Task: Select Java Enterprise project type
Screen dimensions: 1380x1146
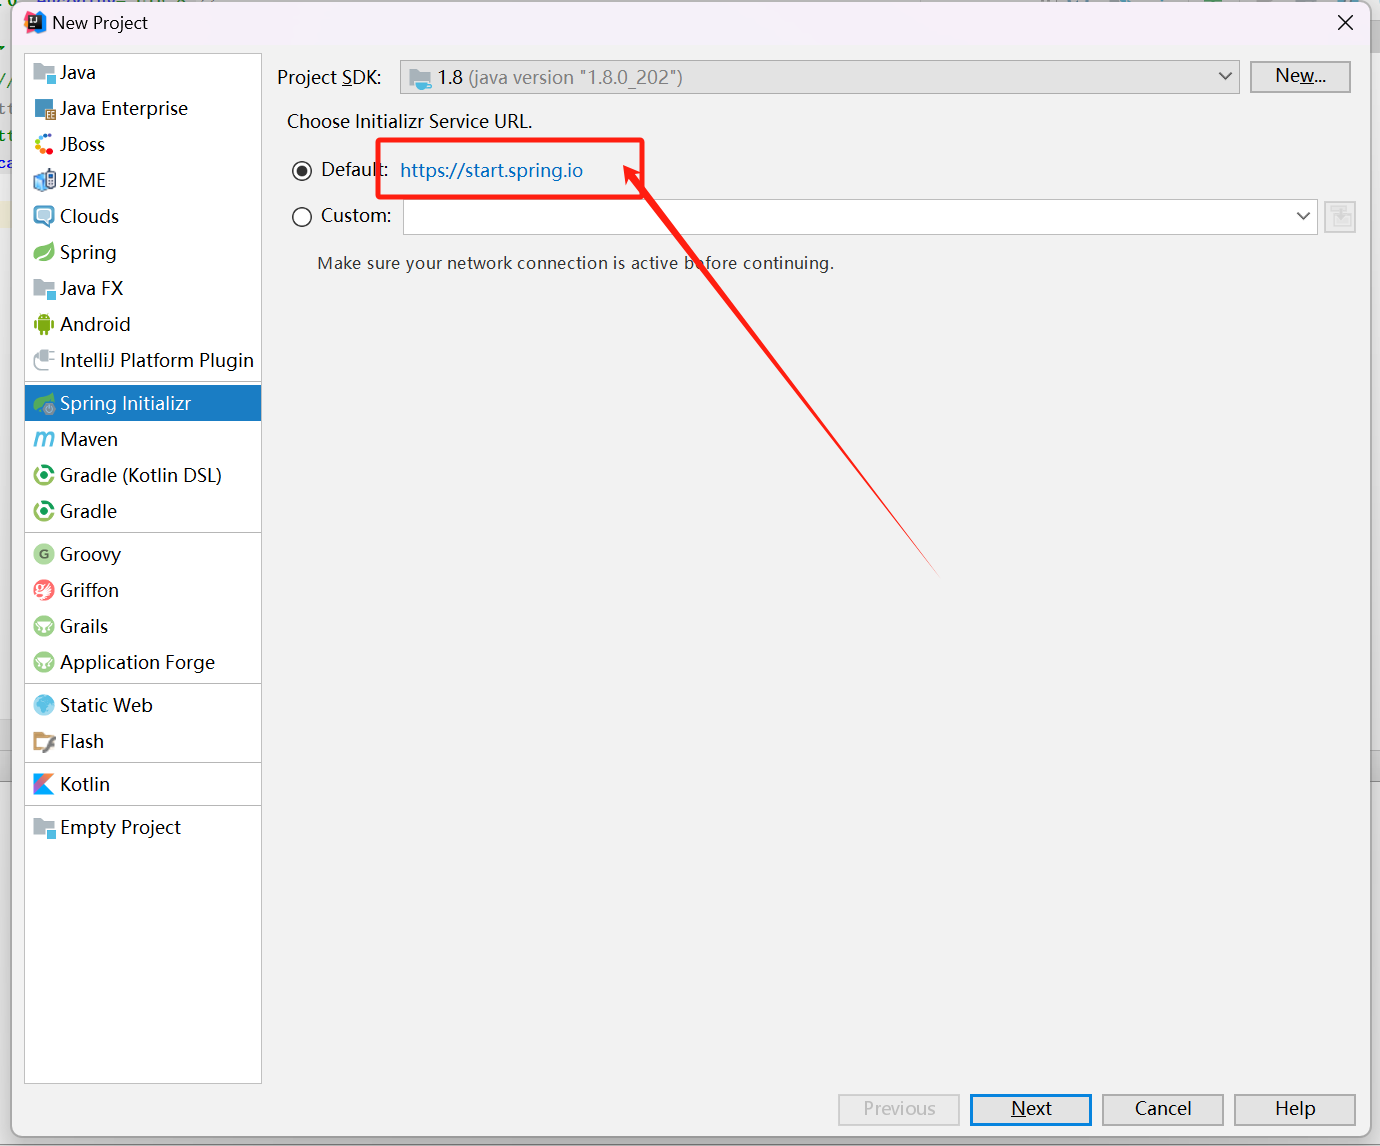Action: 143,108
